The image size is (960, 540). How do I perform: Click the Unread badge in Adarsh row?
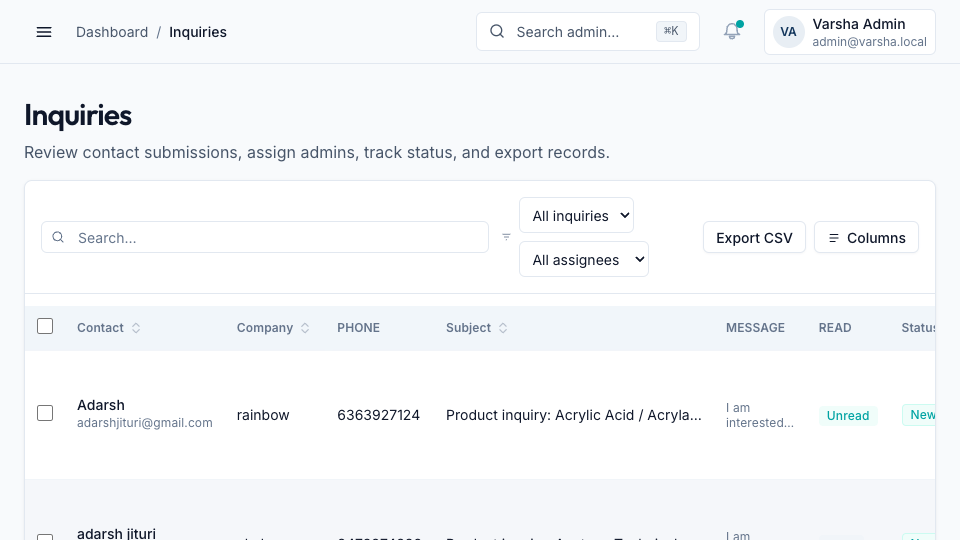tap(848, 416)
